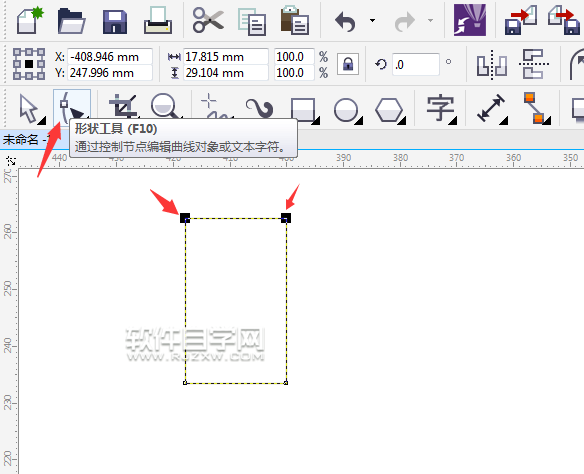Toggle the lock ratio padlock
Screen dimensions: 584x474
(x=348, y=64)
